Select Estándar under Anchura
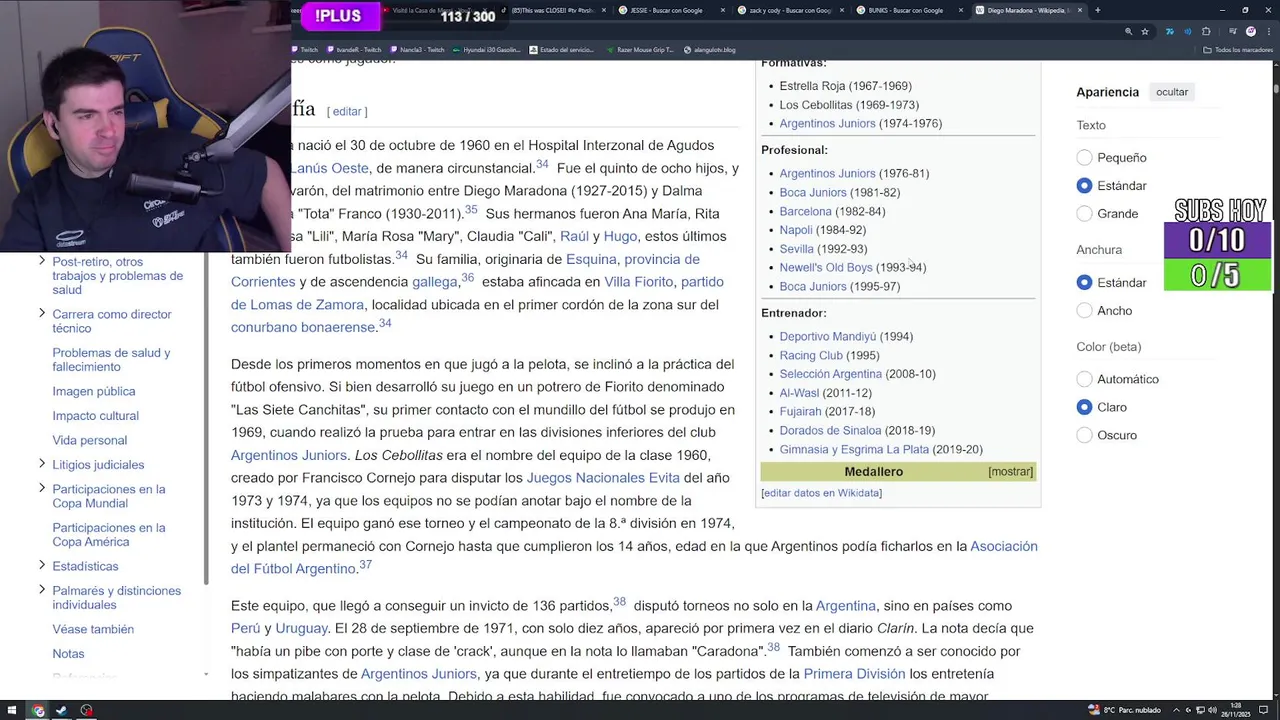The height and width of the screenshot is (720, 1280). 1084,282
